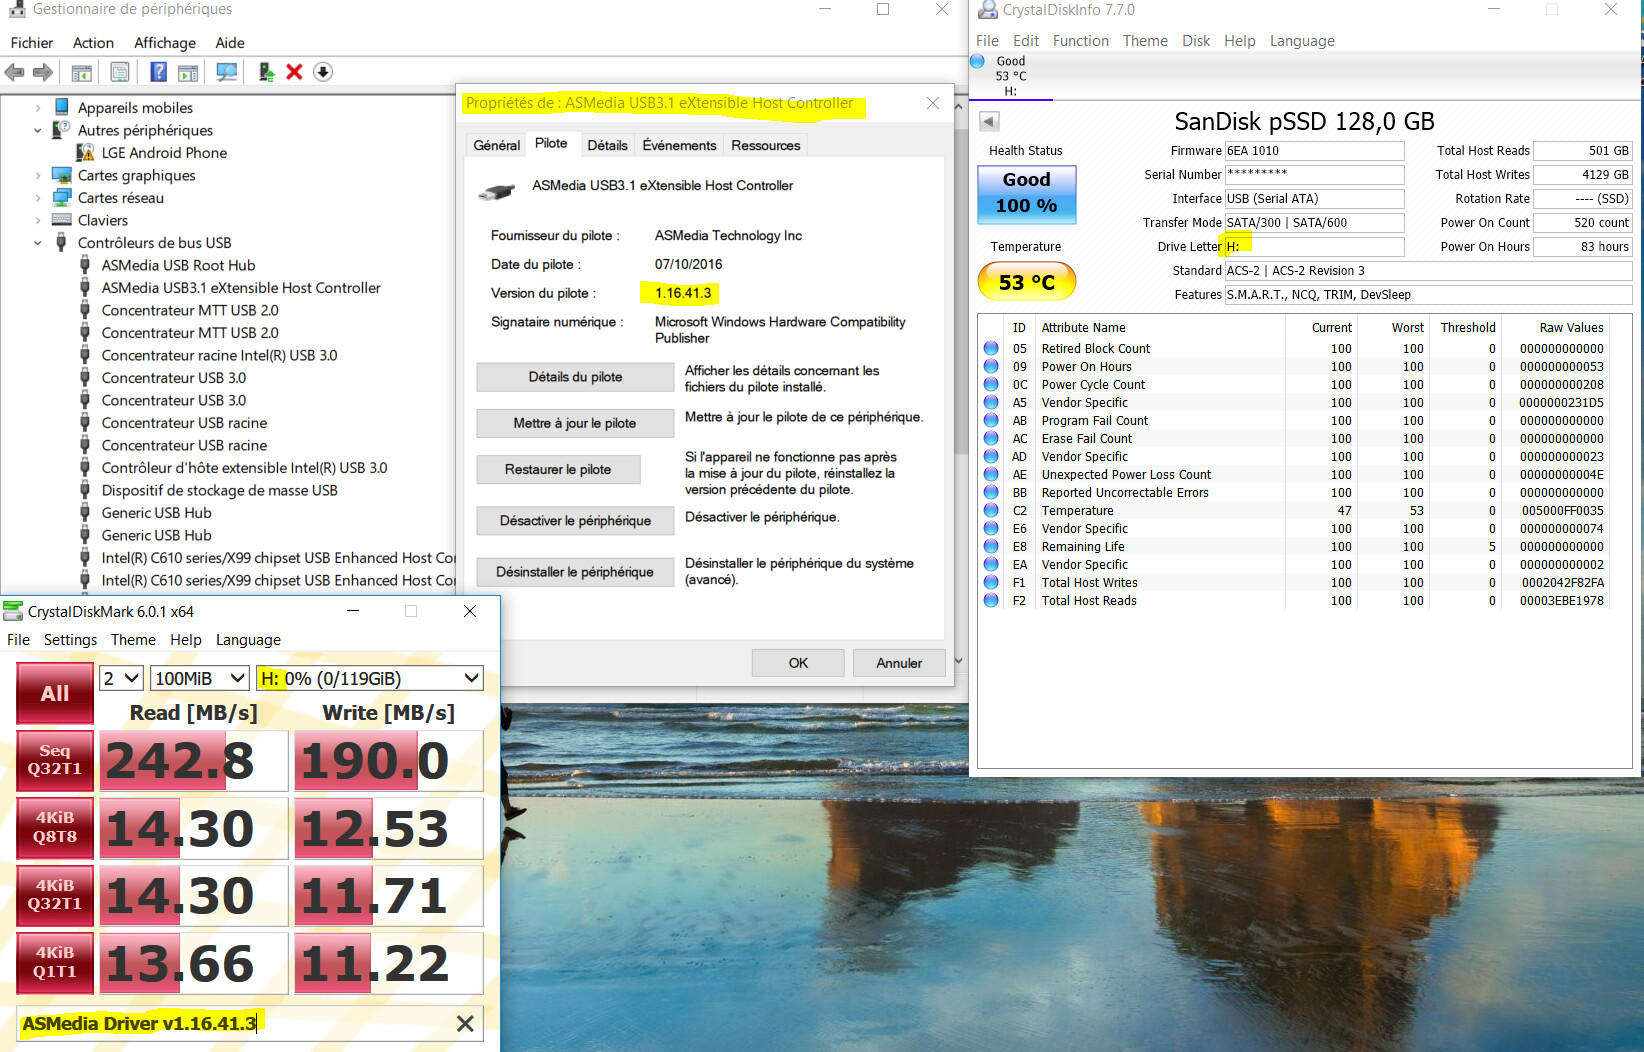Expand the Cartes graphiques node
Image resolution: width=1644 pixels, height=1052 pixels.
[x=38, y=175]
